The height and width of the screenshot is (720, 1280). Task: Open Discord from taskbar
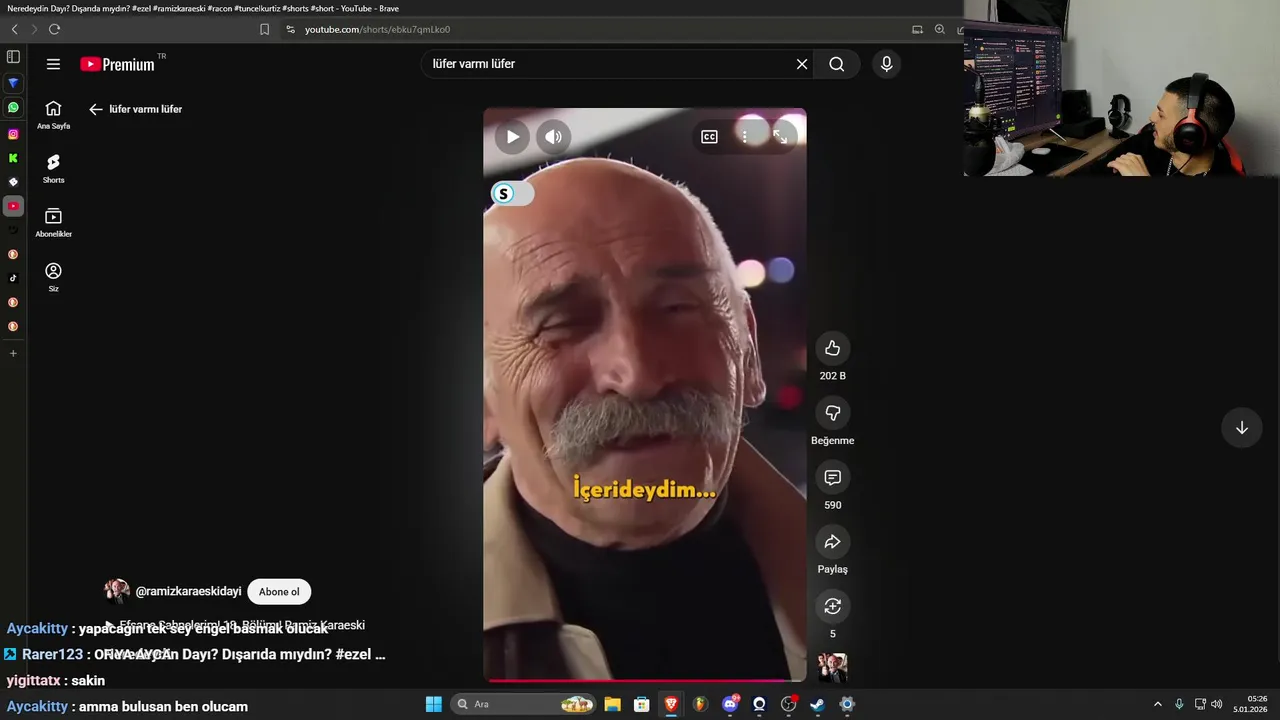(730, 704)
